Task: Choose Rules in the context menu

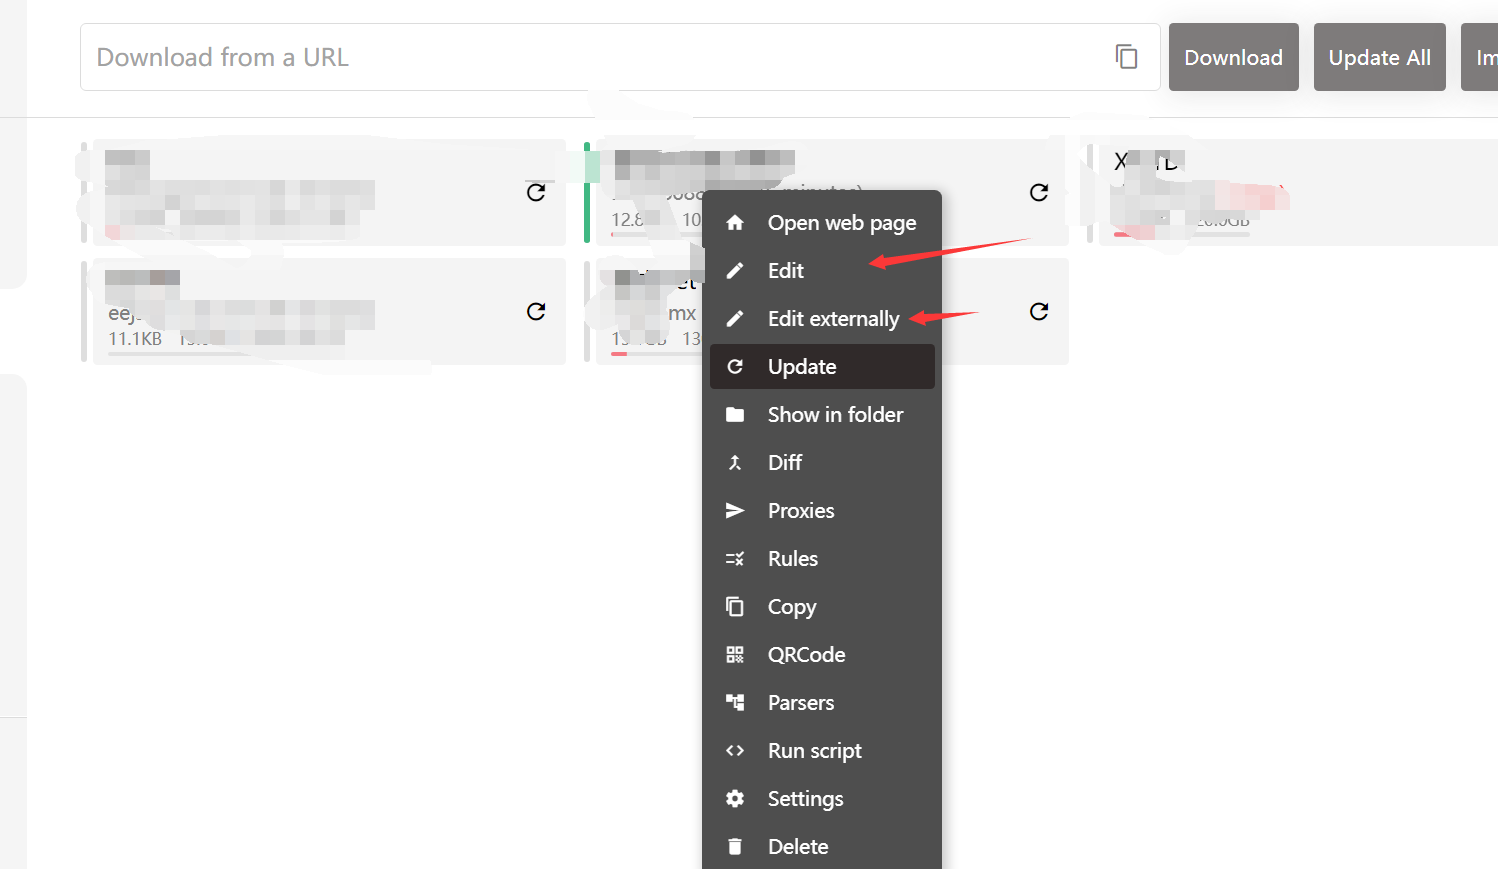Action: pos(793,559)
